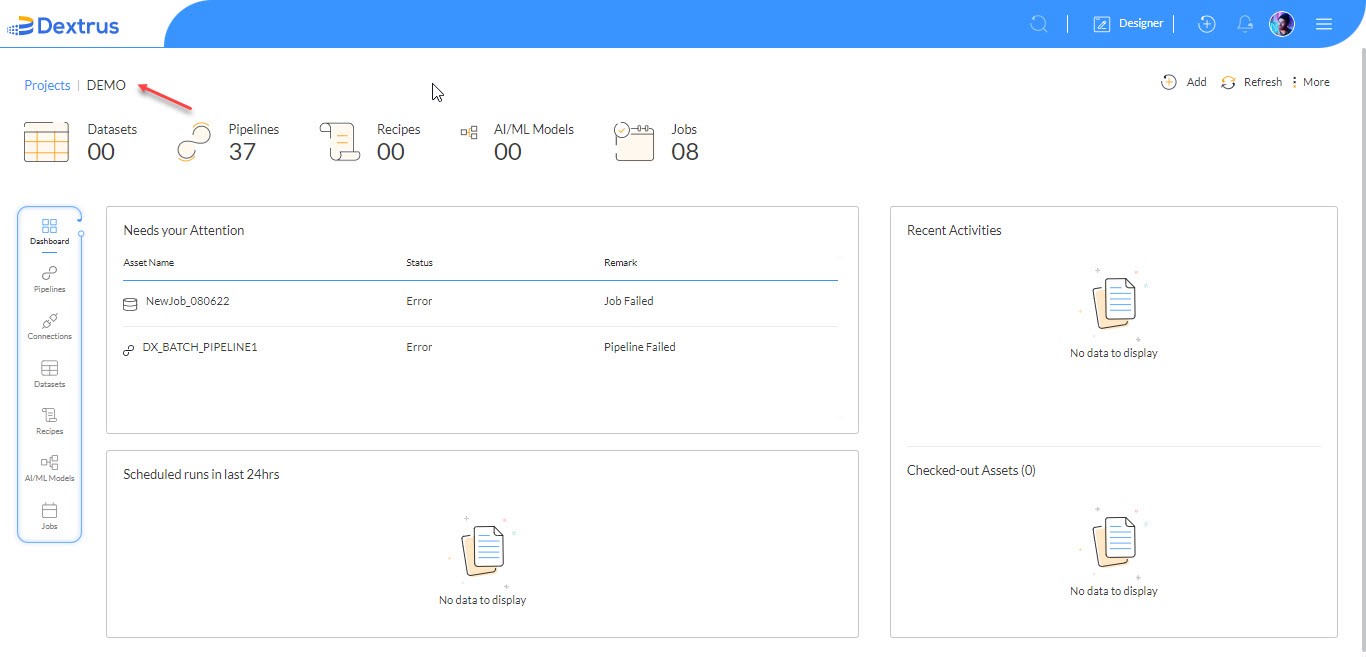Click the Remark column header
Viewport: 1366px width, 657px height.
point(620,263)
